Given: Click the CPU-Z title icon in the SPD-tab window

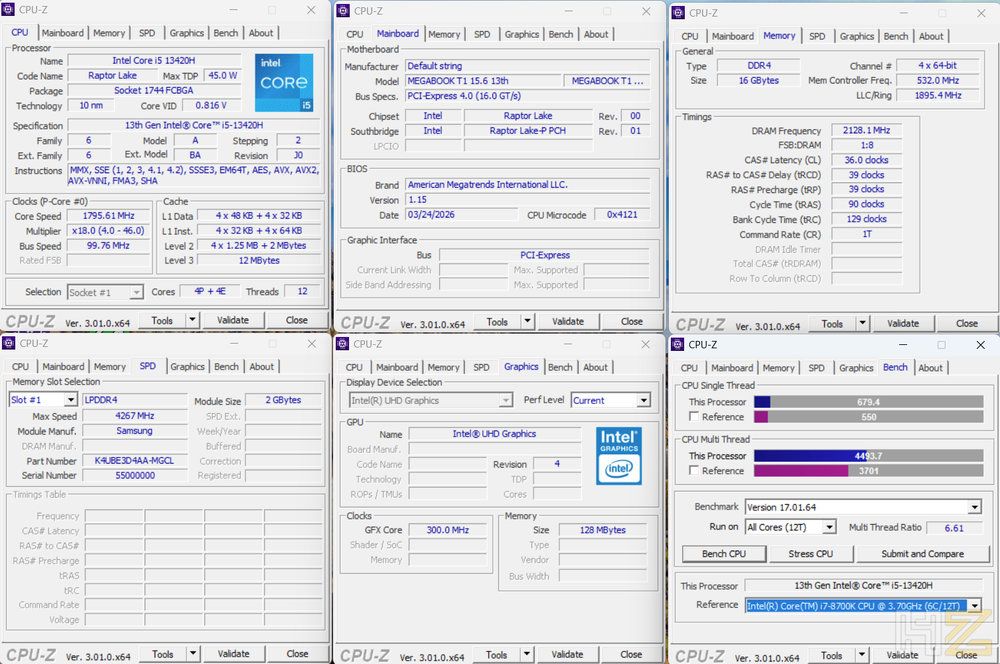Looking at the screenshot, I should (x=8, y=343).
